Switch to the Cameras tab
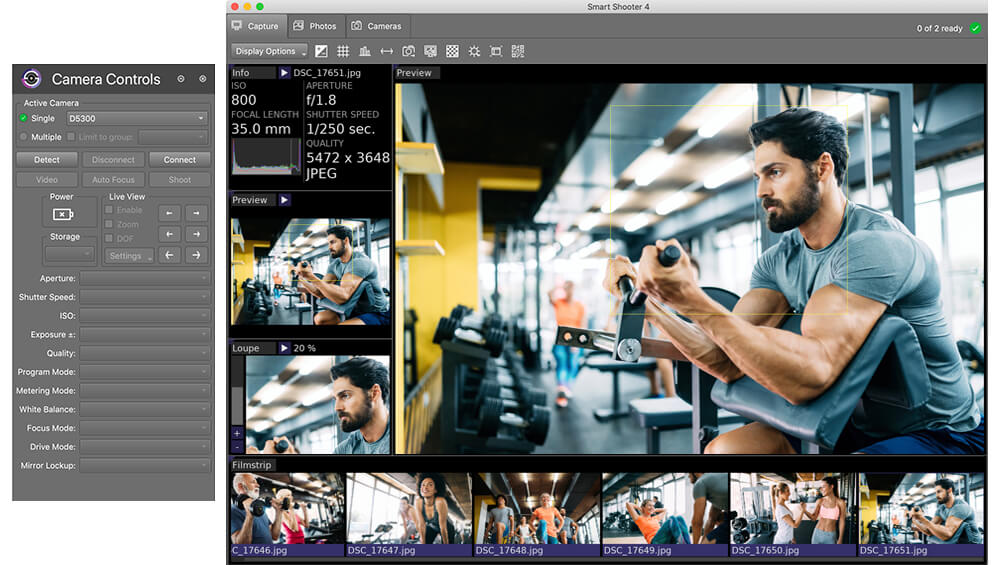The image size is (1000, 565). point(377,26)
